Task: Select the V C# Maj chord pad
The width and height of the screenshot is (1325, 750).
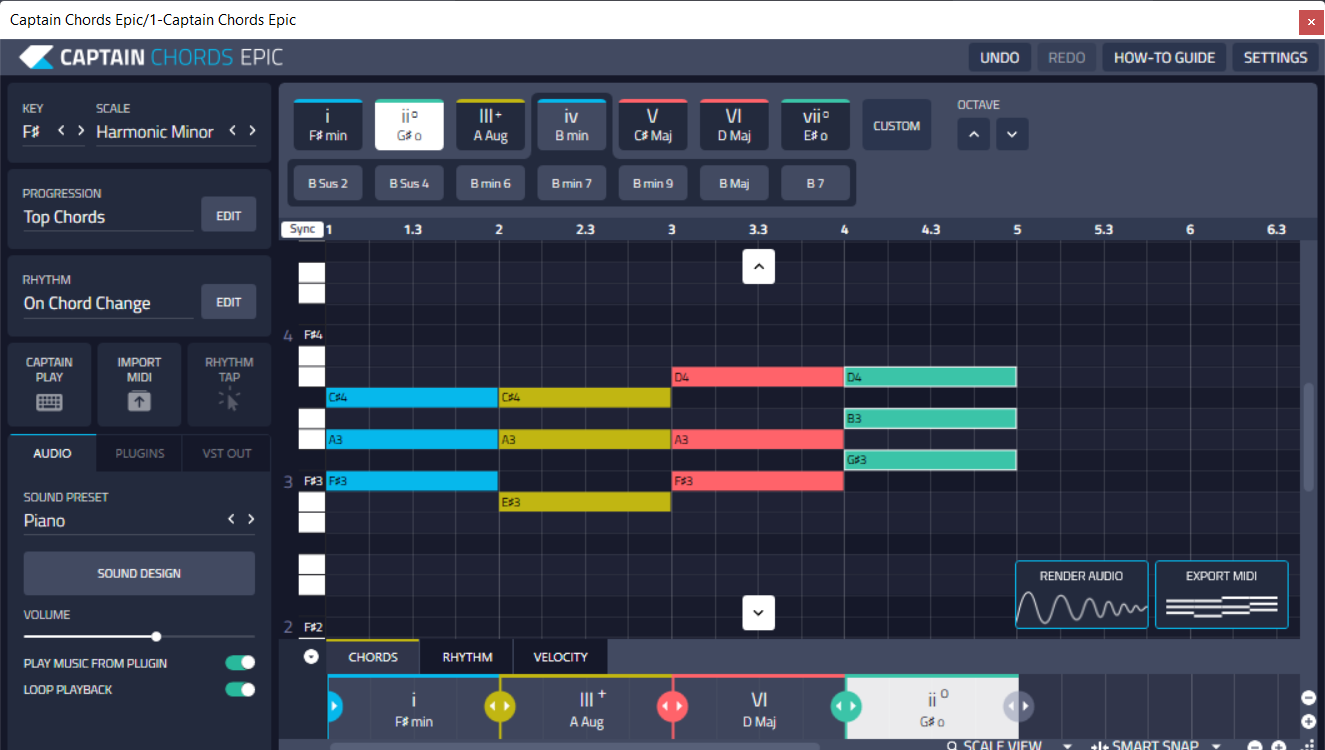Action: pos(653,125)
